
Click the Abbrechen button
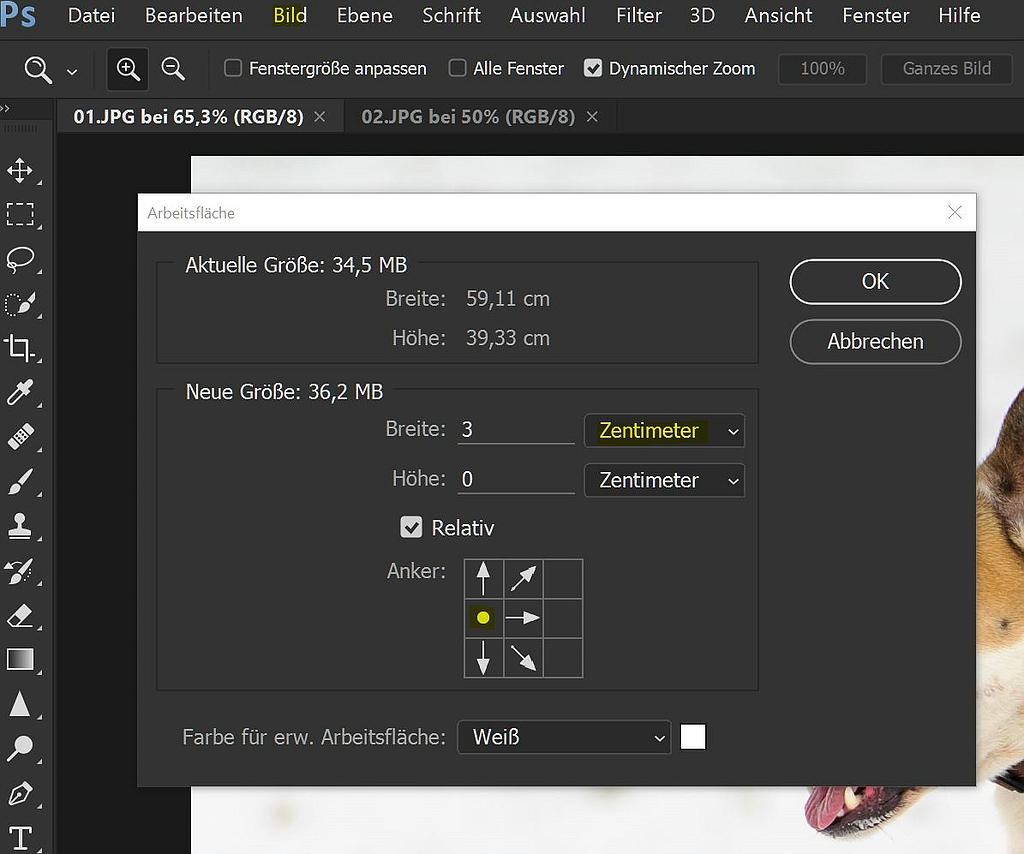tap(875, 341)
